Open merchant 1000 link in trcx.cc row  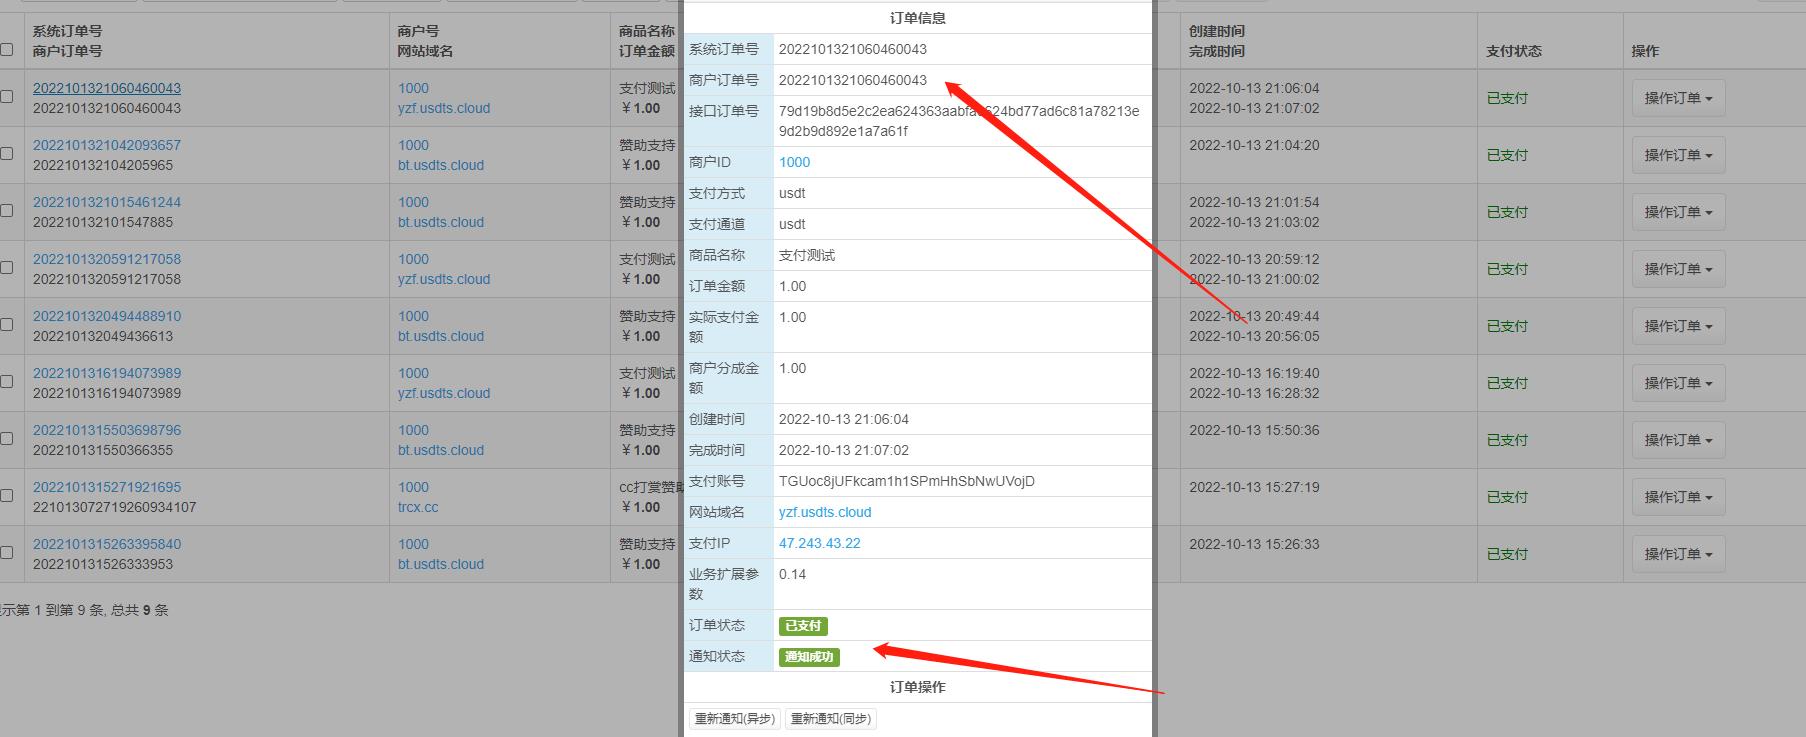pos(413,487)
